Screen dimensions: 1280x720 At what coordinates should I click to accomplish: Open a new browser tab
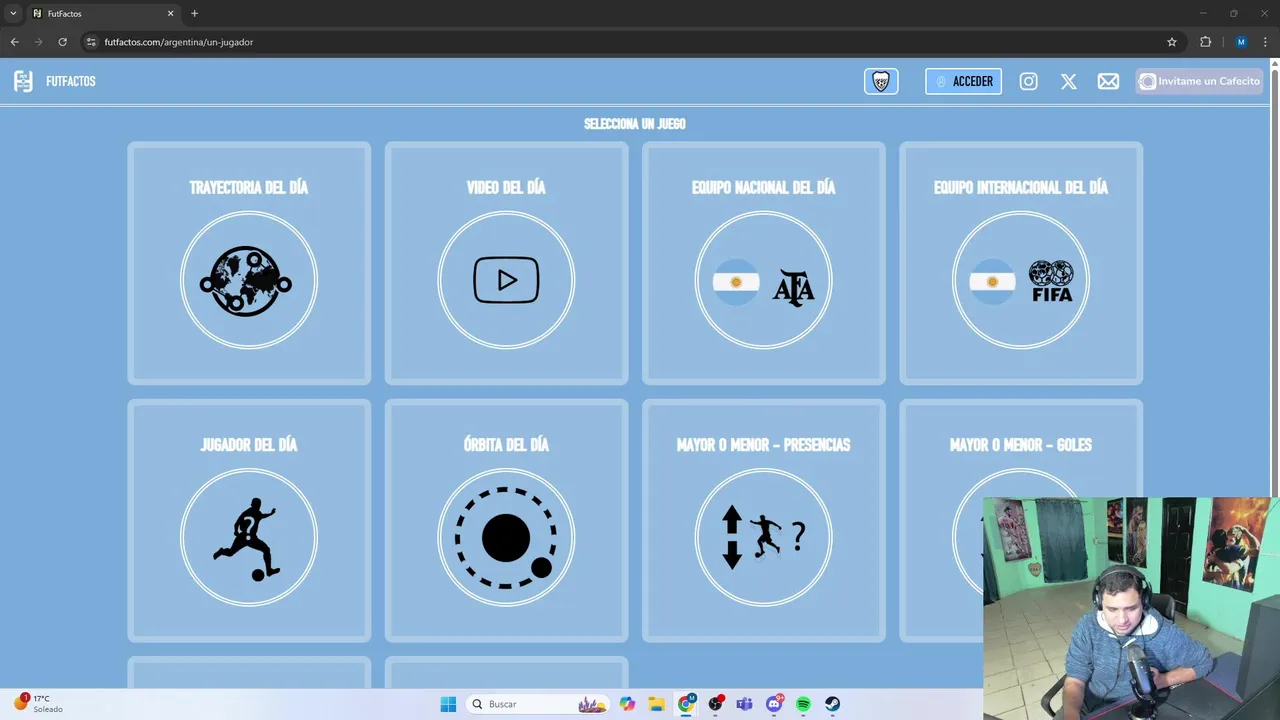[x=194, y=14]
